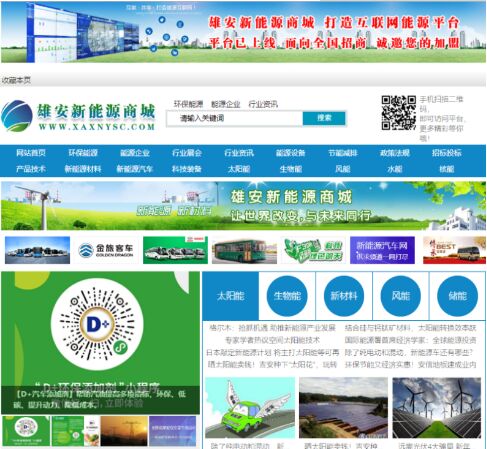Select the sunset power tower slide thumbnail
The image size is (487, 449).
pyautogui.click(x=124, y=431)
